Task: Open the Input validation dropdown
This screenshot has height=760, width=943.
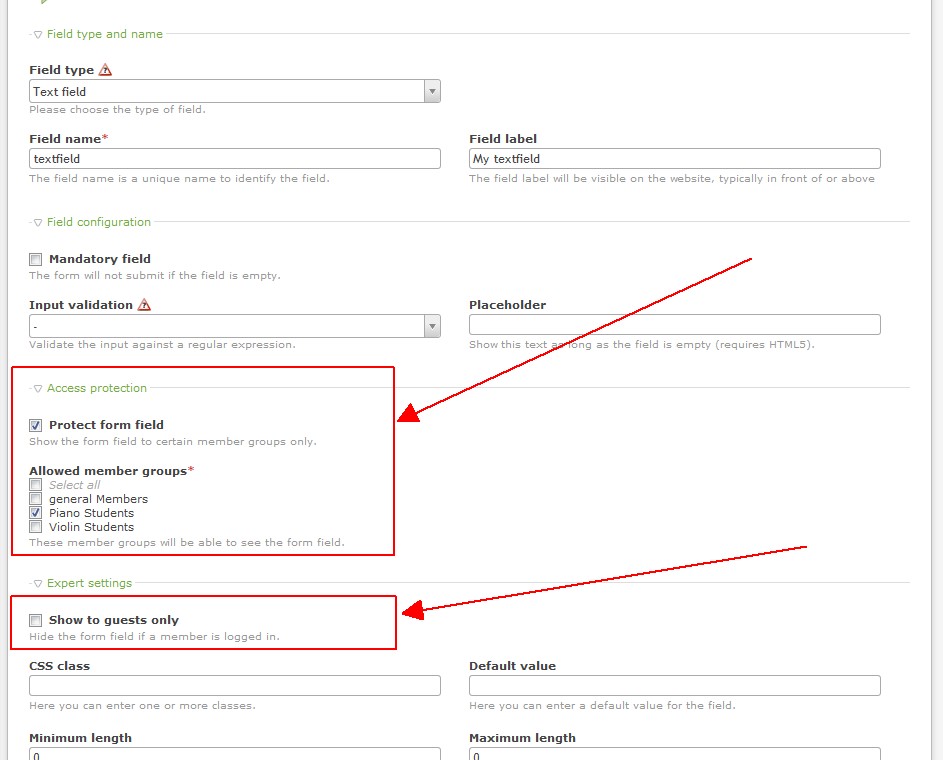Action: click(234, 326)
